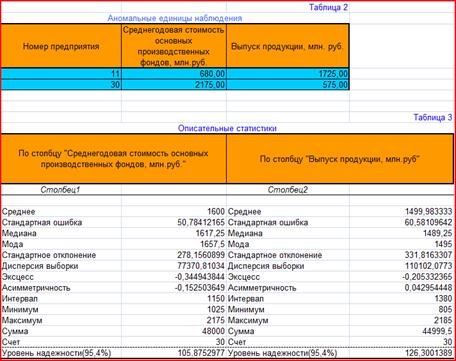The image size is (456, 361).
Task: Select the Максимум value 2185 cell
Action: pyautogui.click(x=402, y=320)
